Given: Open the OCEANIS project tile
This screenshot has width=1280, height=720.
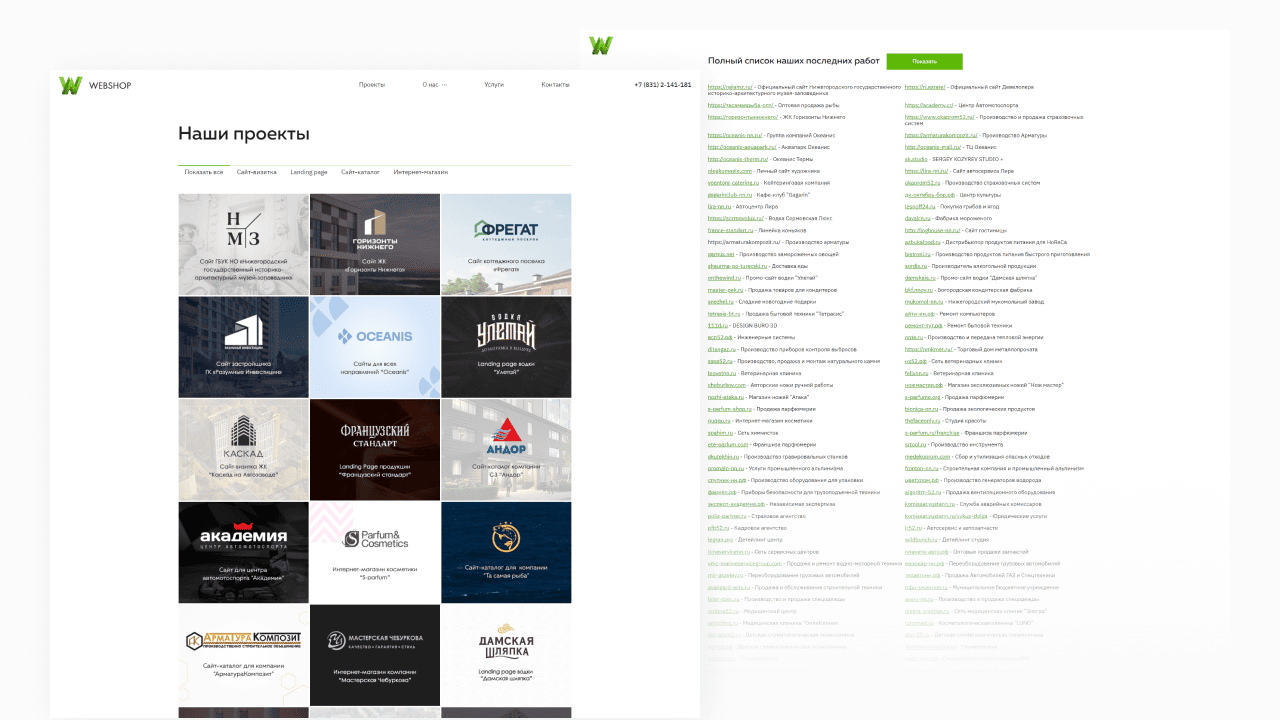Looking at the screenshot, I should [375, 347].
